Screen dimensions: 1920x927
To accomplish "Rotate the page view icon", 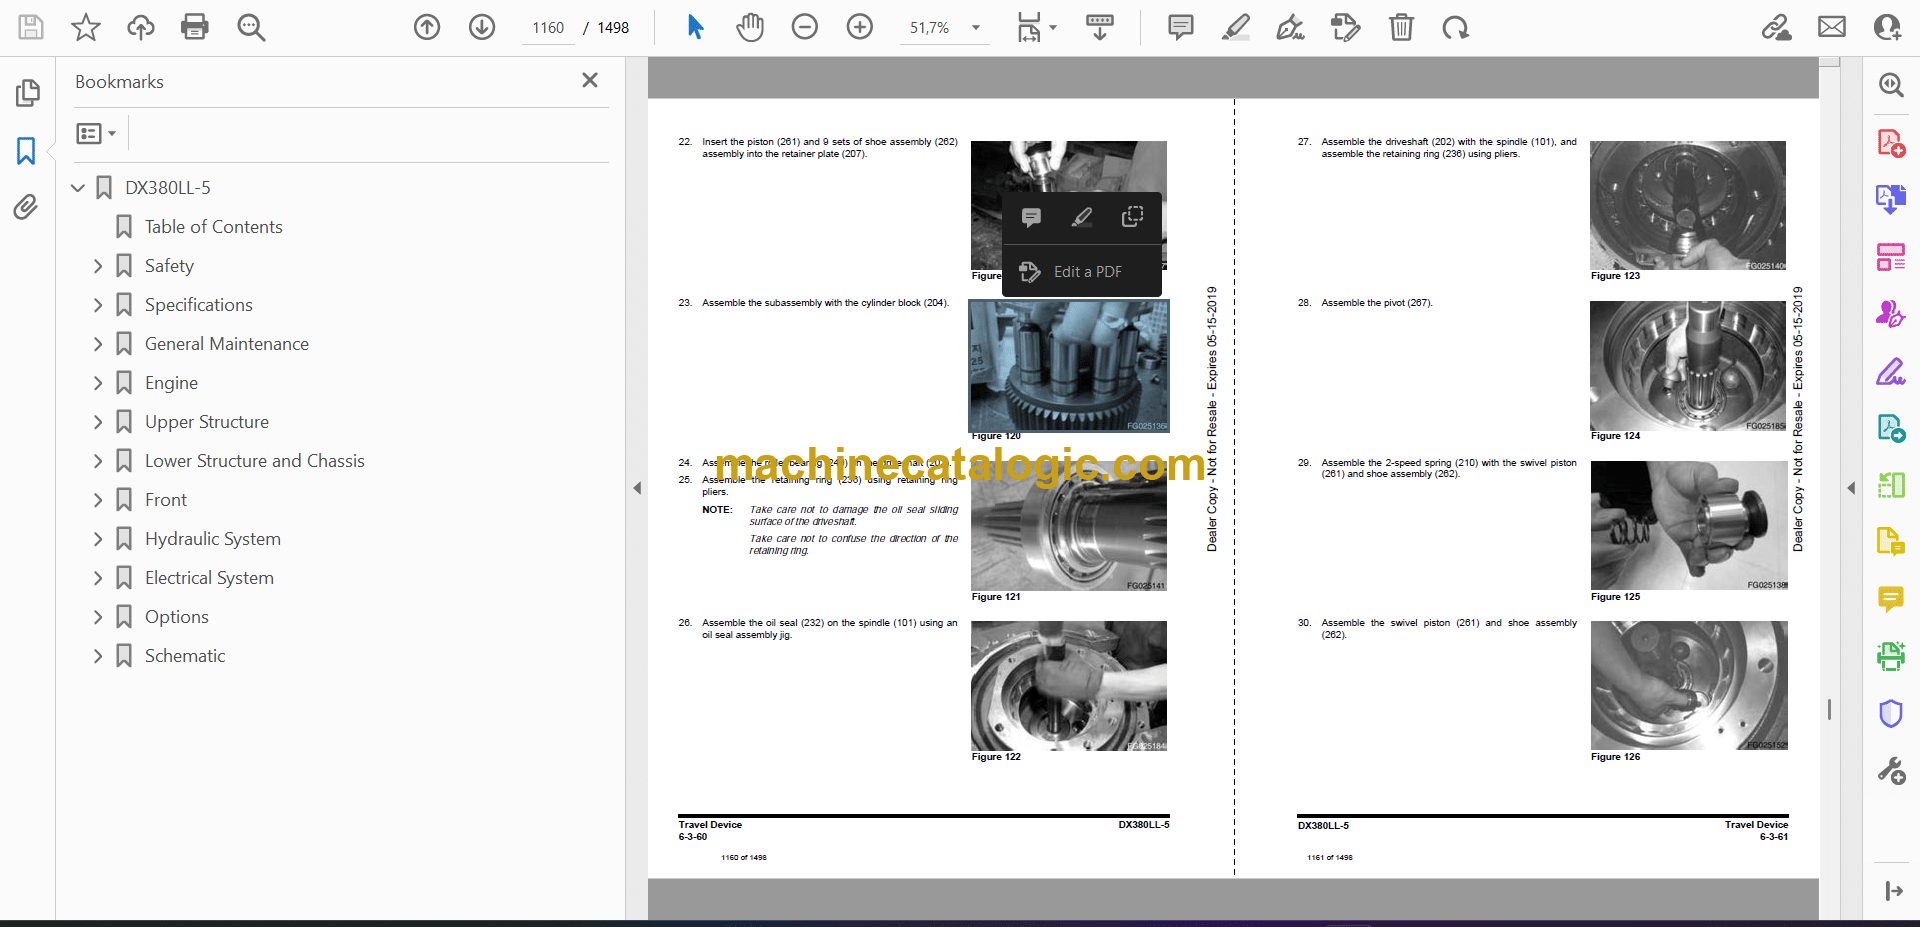I will coord(1455,27).
